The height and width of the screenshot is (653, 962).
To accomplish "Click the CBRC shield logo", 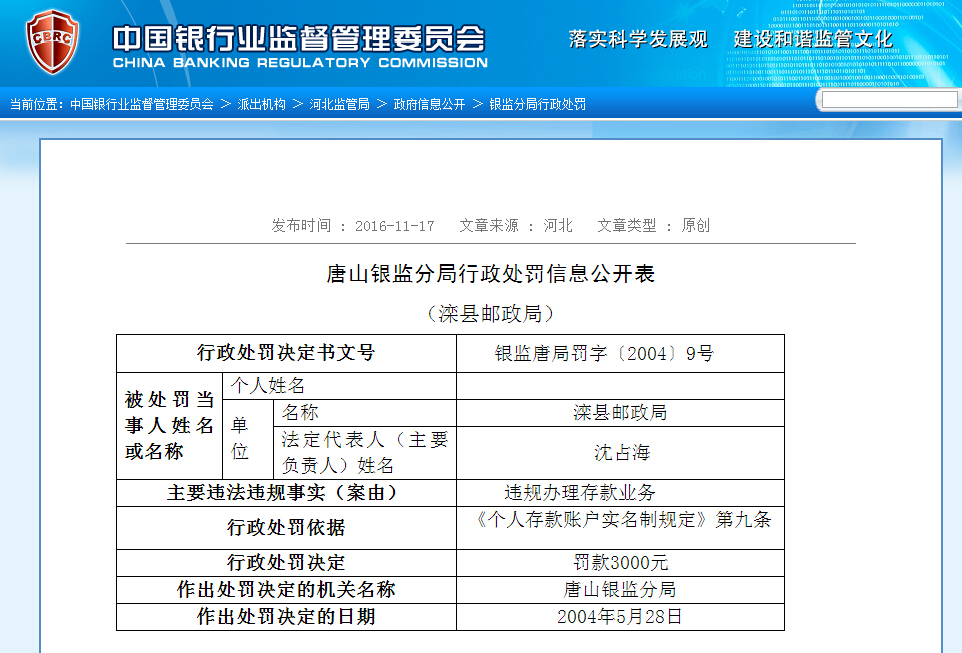I will [52, 42].
